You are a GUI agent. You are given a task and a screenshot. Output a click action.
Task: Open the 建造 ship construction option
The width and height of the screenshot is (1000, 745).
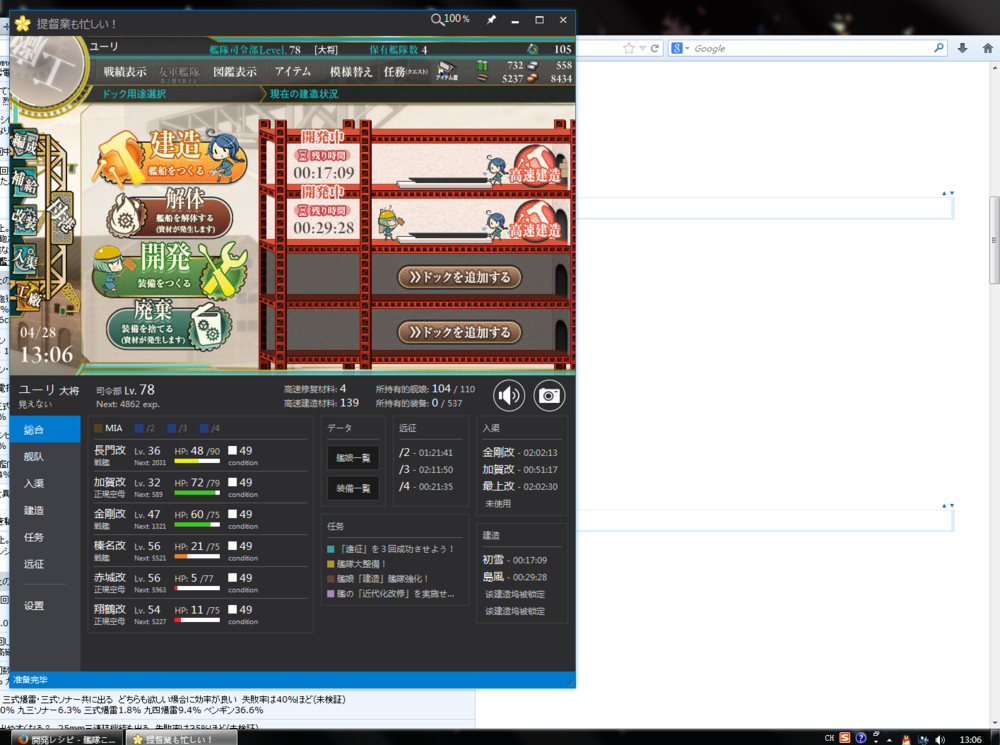(x=170, y=156)
